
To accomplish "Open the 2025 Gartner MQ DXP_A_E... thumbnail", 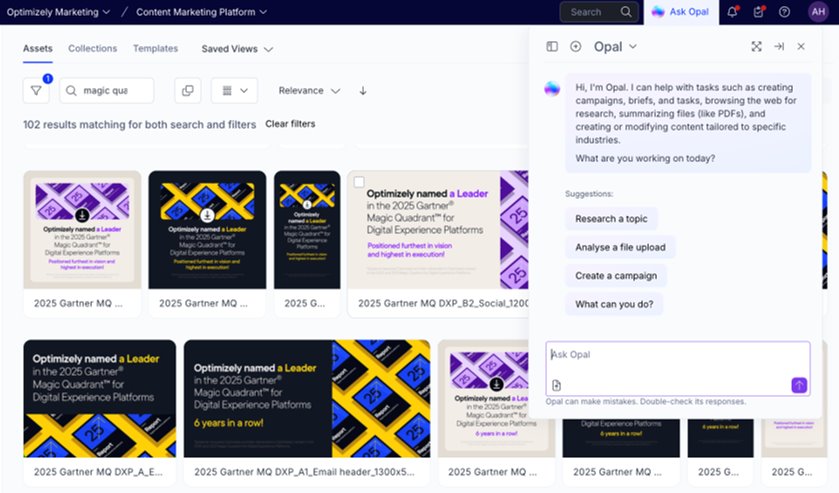I will (100, 398).
